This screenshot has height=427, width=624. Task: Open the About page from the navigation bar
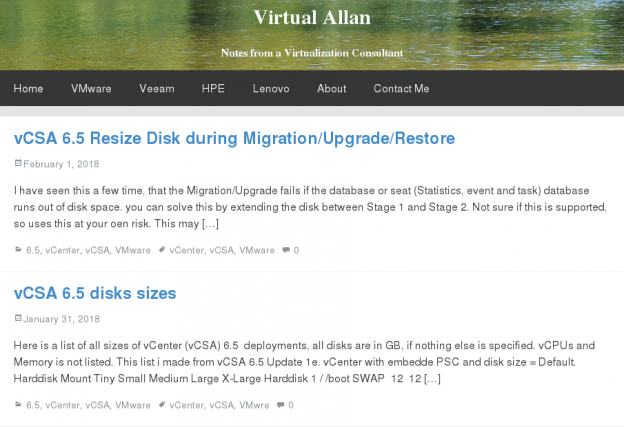tap(331, 88)
